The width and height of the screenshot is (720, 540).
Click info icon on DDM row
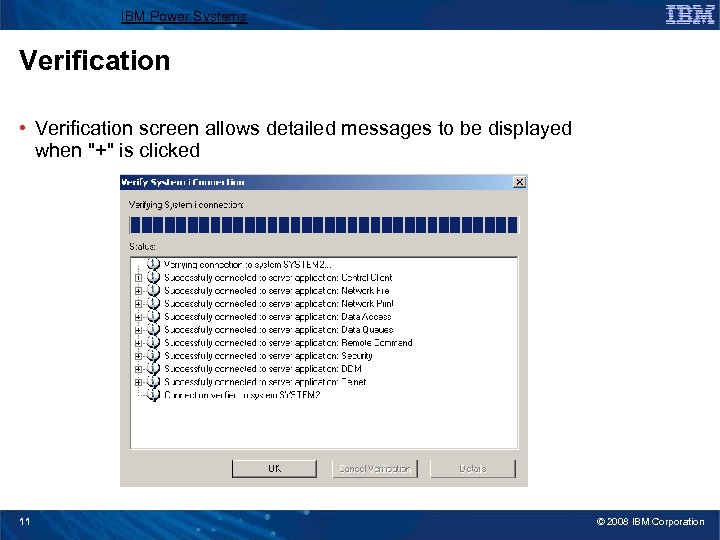point(153,368)
